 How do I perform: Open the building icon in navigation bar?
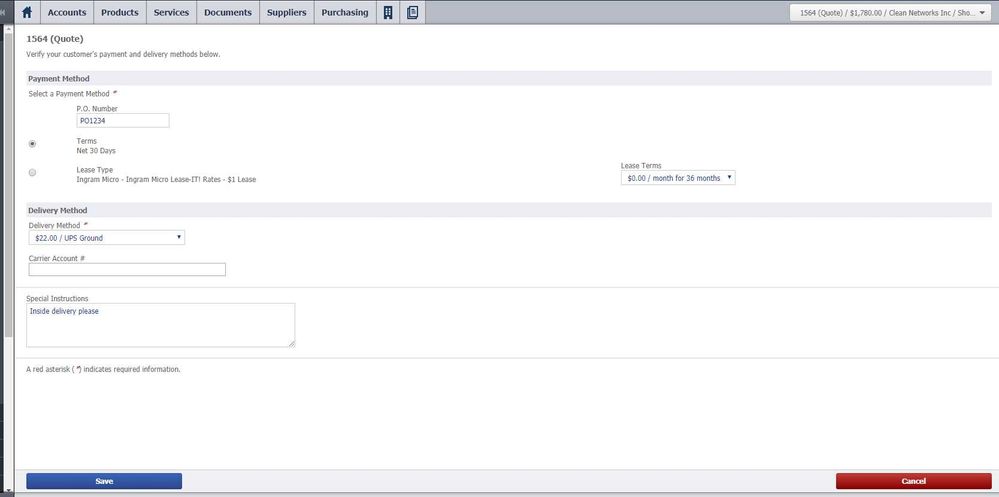point(388,12)
